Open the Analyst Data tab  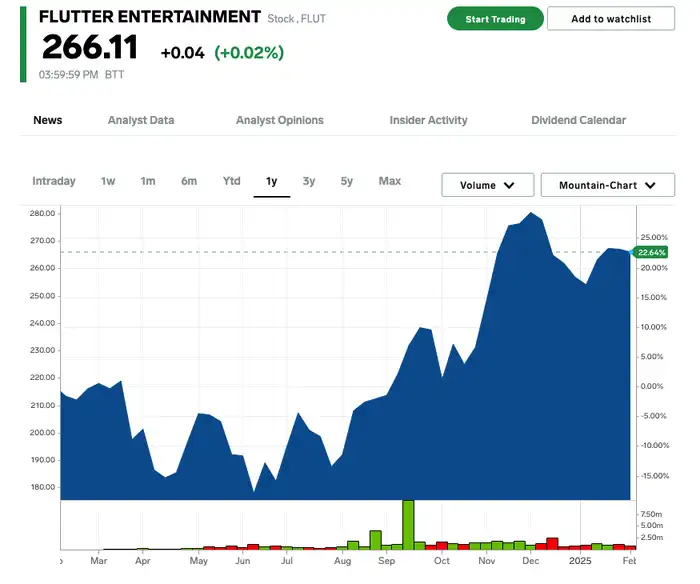point(141,120)
